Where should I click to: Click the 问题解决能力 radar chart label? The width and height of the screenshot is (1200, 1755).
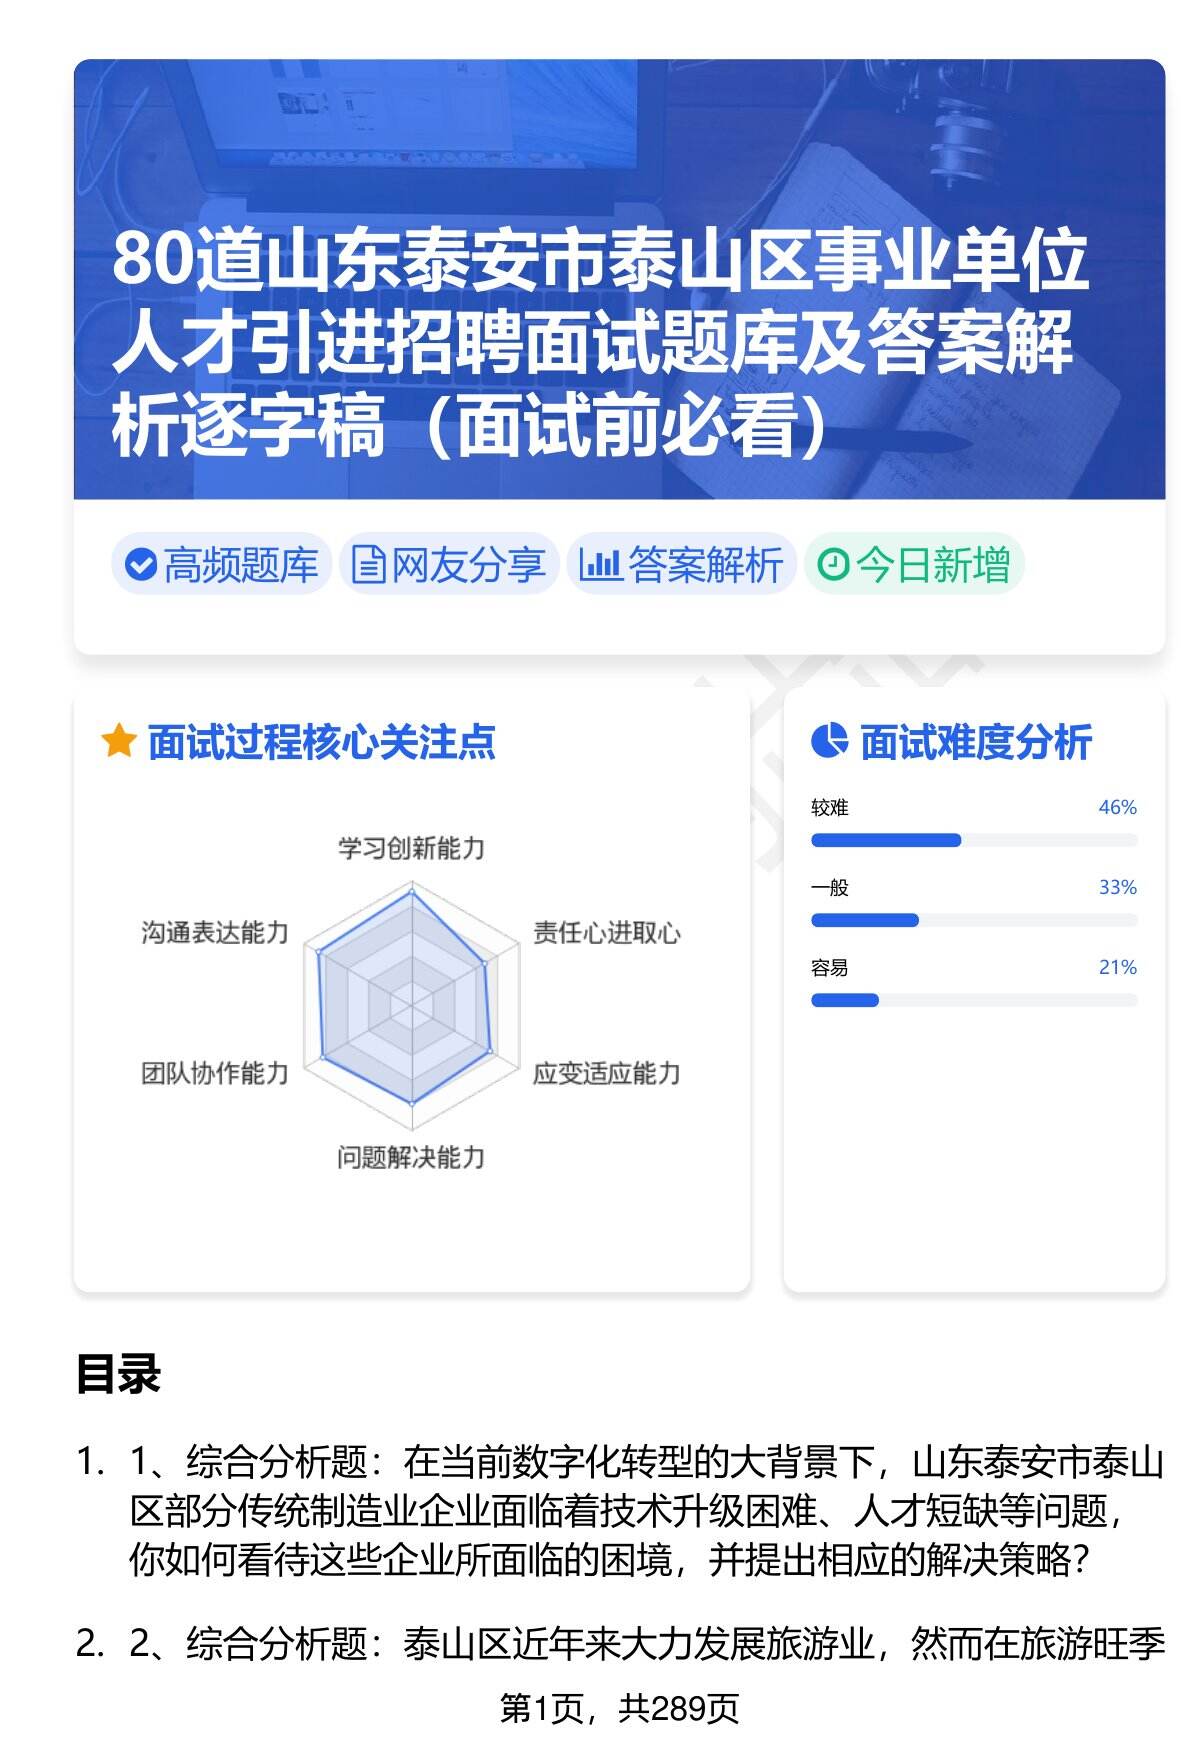(411, 1158)
